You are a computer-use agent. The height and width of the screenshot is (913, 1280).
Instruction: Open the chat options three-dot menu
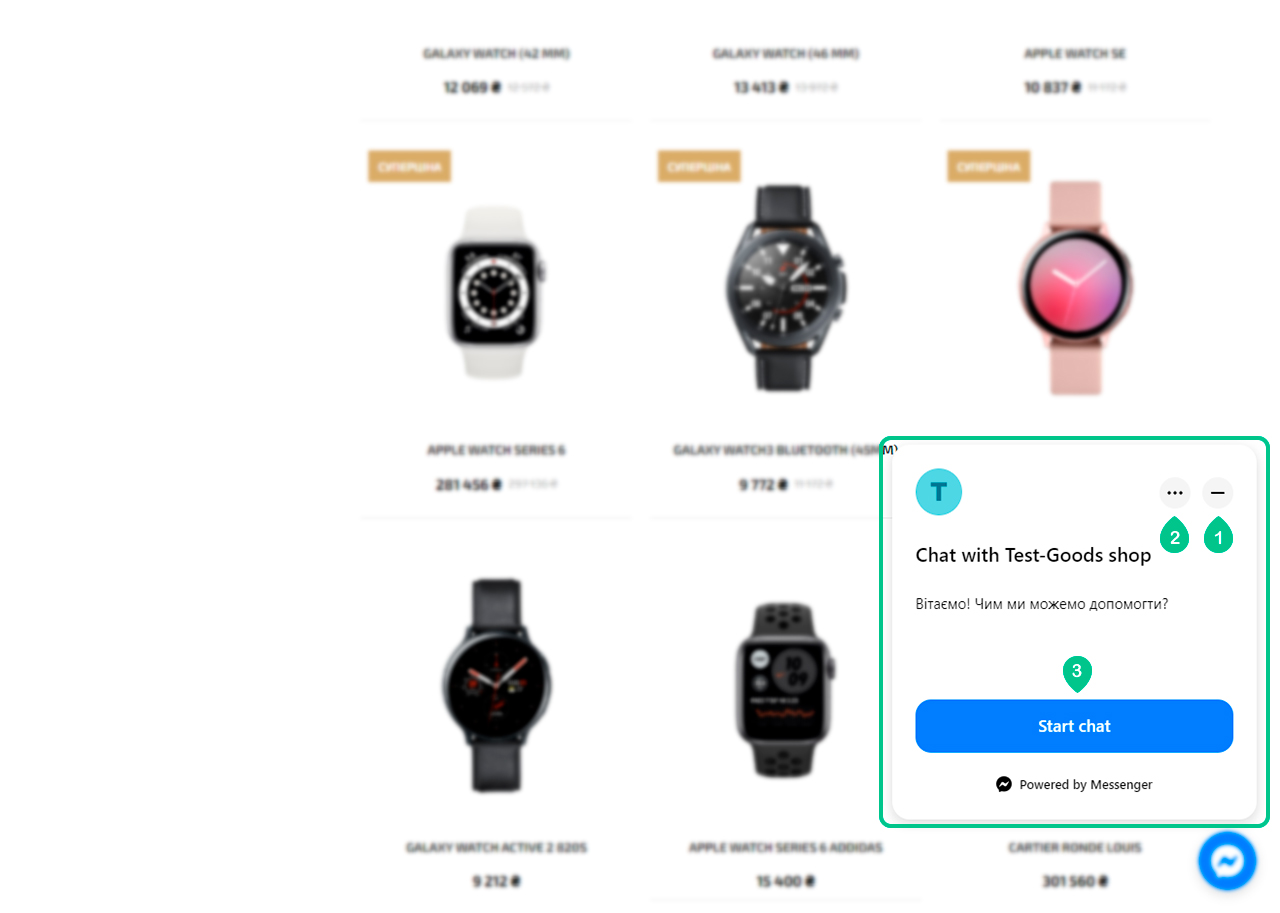pos(1175,493)
